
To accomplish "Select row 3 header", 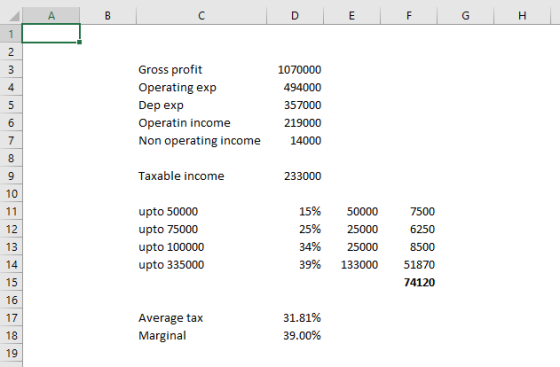I will 11,69.
